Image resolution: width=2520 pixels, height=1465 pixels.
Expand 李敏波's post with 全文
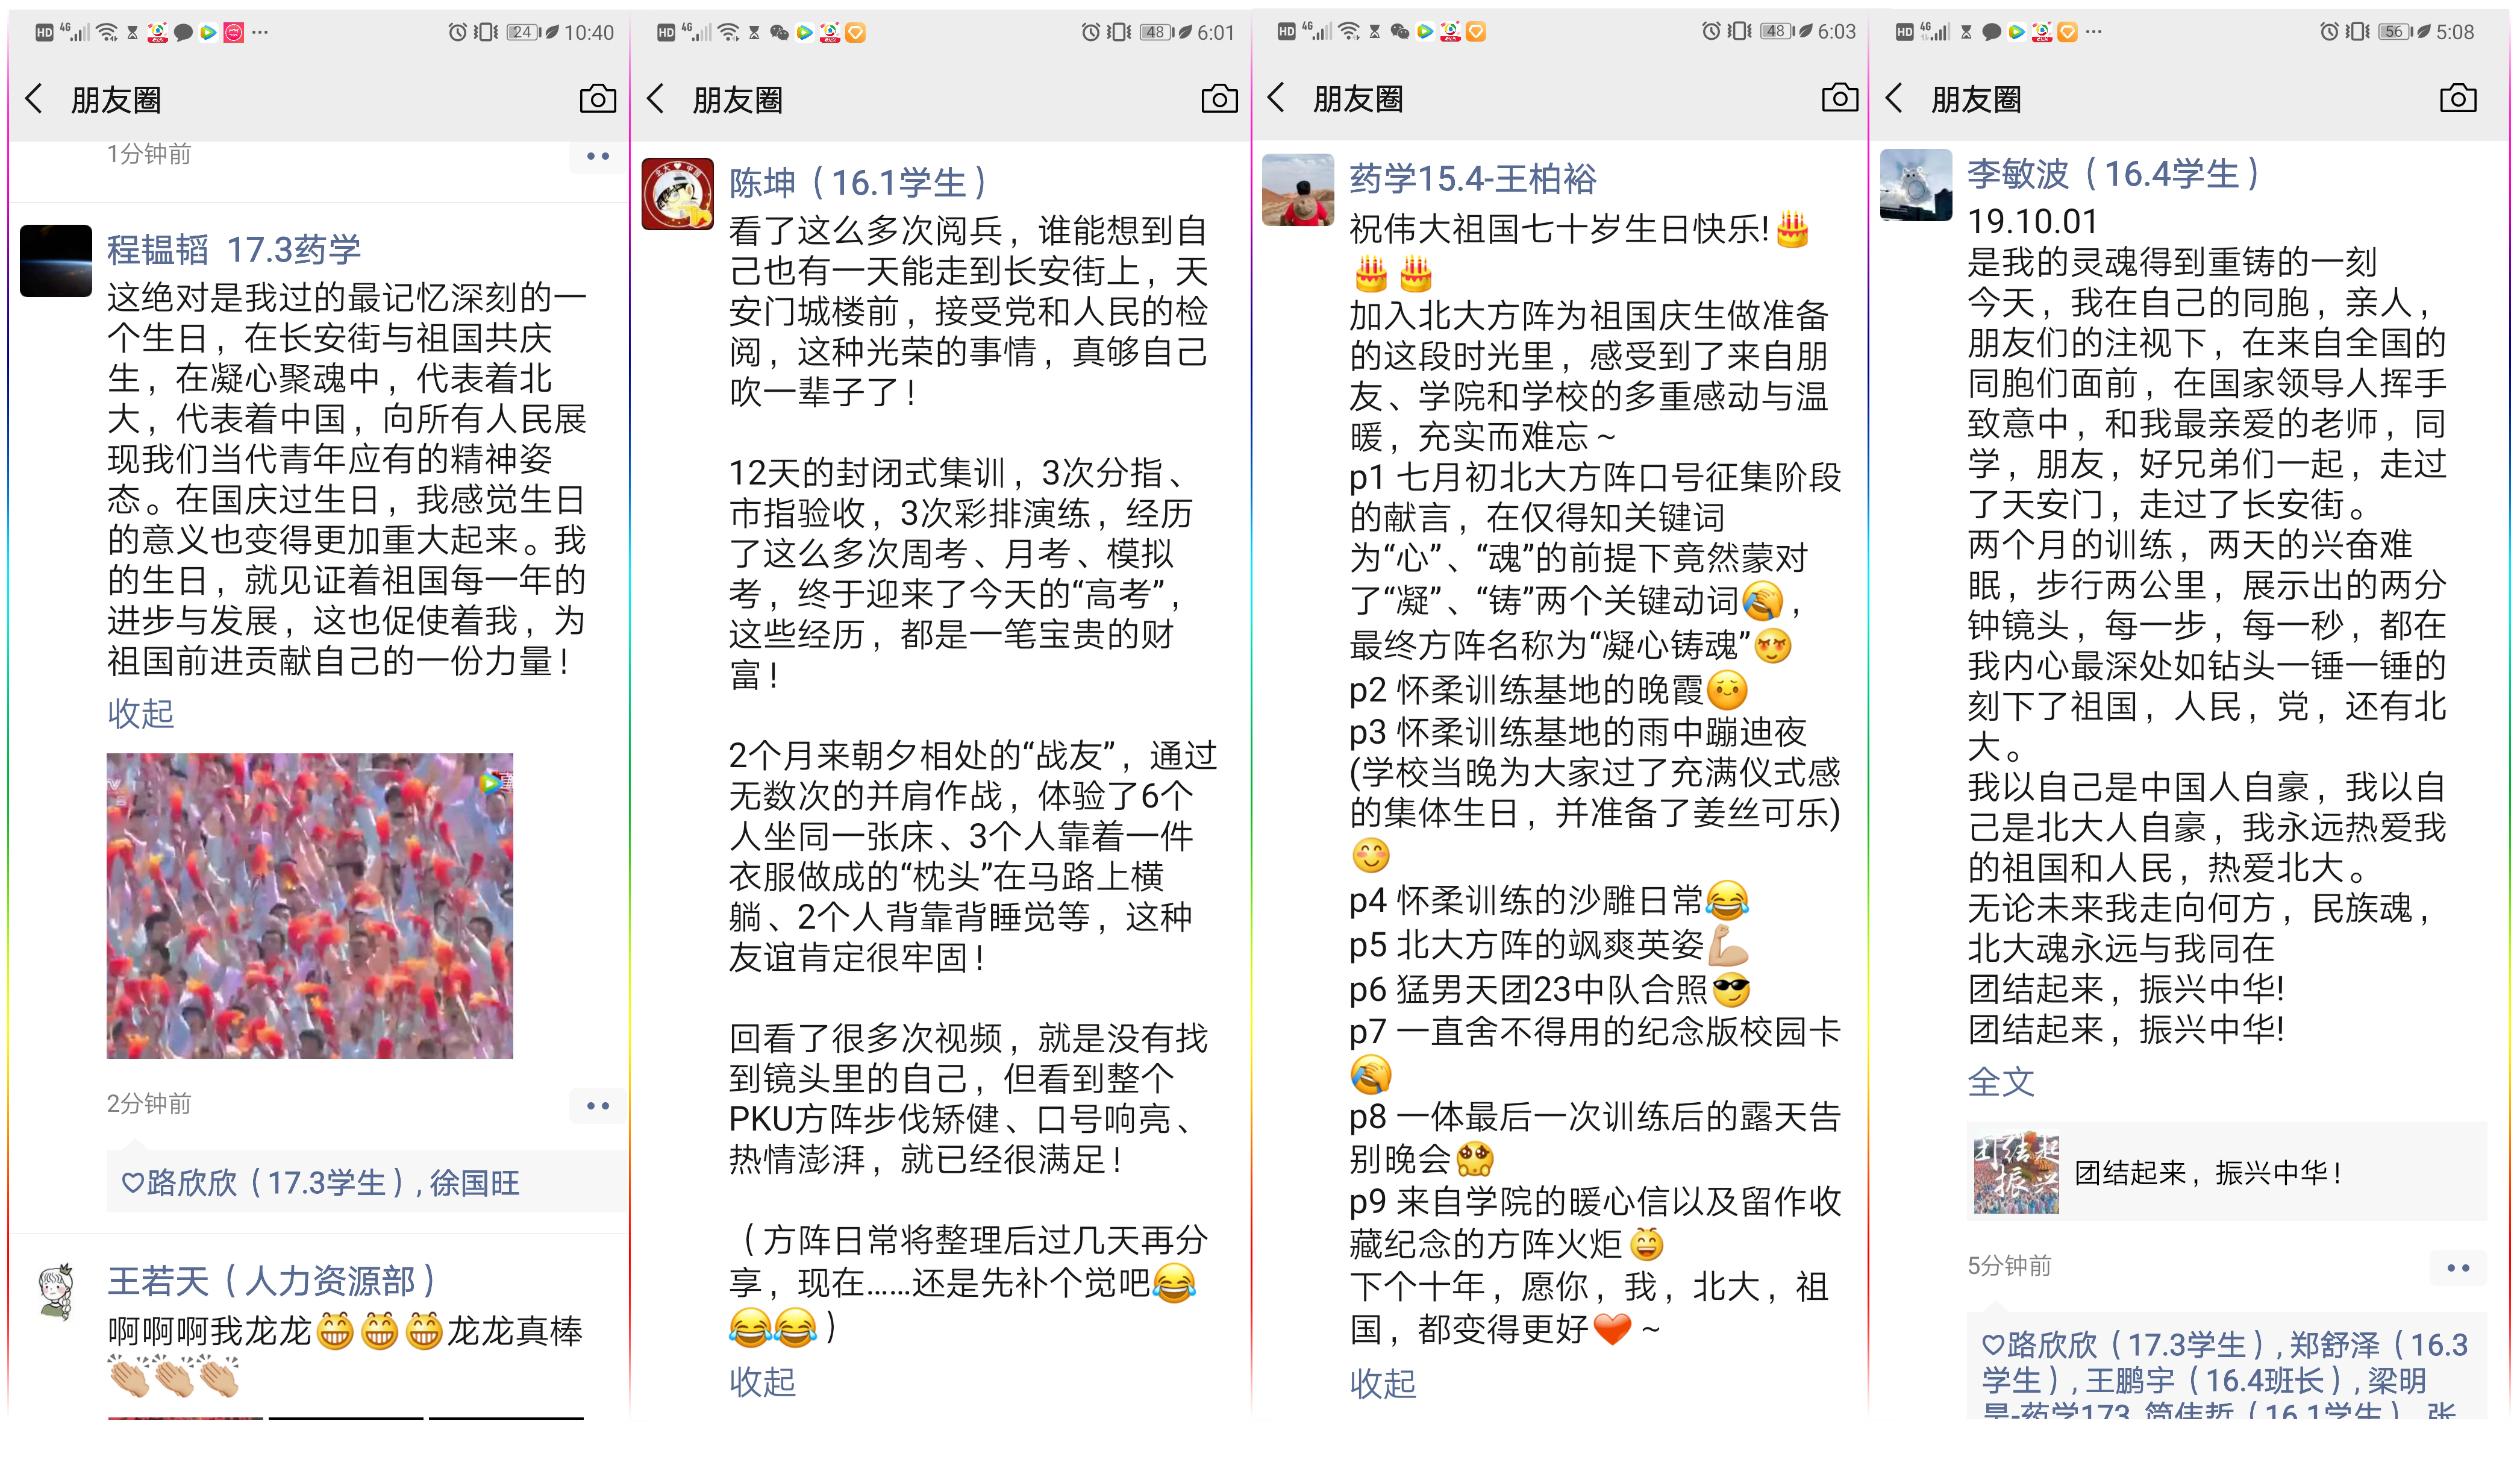[2000, 1081]
